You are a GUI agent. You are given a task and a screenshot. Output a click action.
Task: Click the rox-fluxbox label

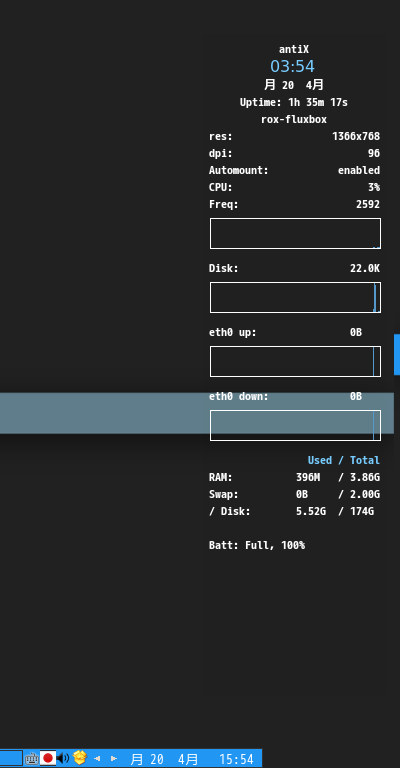(x=294, y=120)
